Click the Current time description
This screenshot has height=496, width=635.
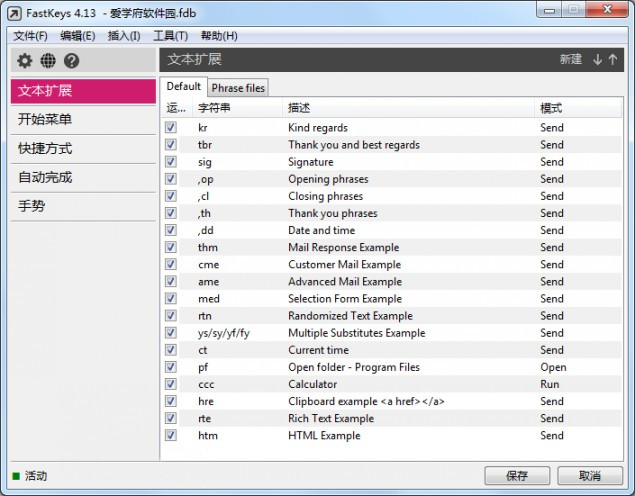tap(318, 350)
